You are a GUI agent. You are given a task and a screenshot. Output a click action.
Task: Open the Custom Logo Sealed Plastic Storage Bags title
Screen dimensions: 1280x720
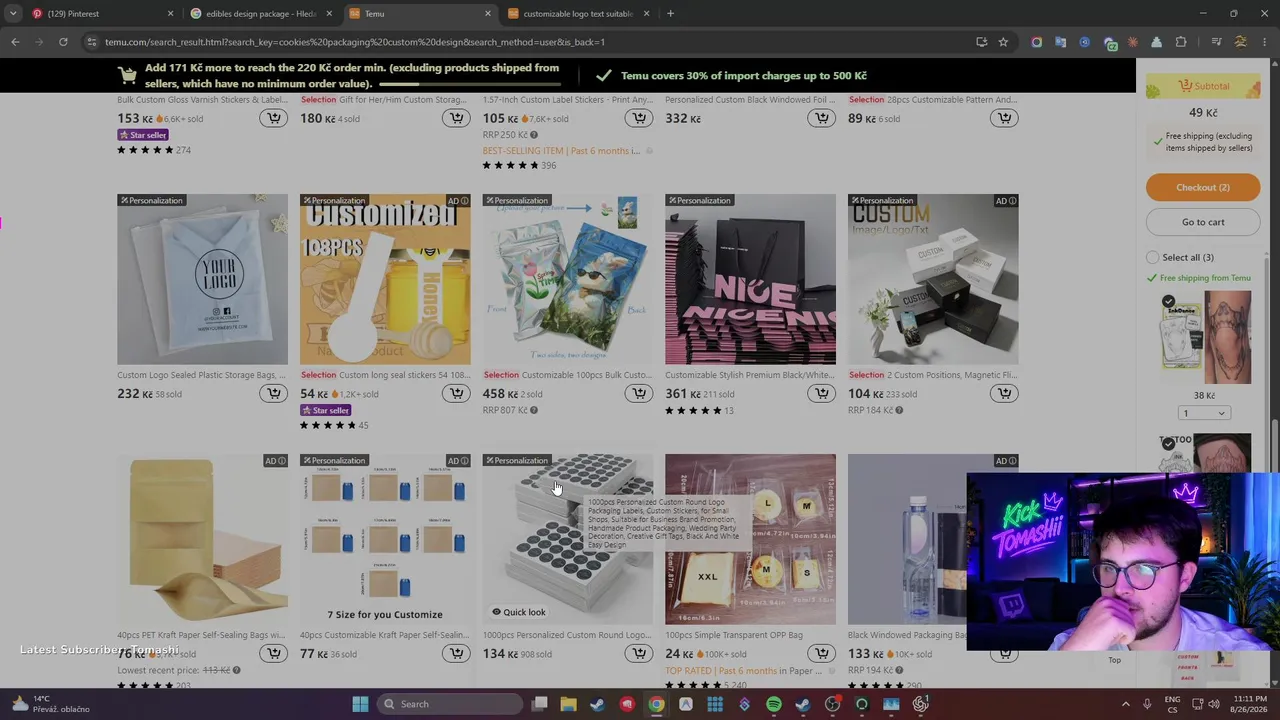[x=202, y=375]
